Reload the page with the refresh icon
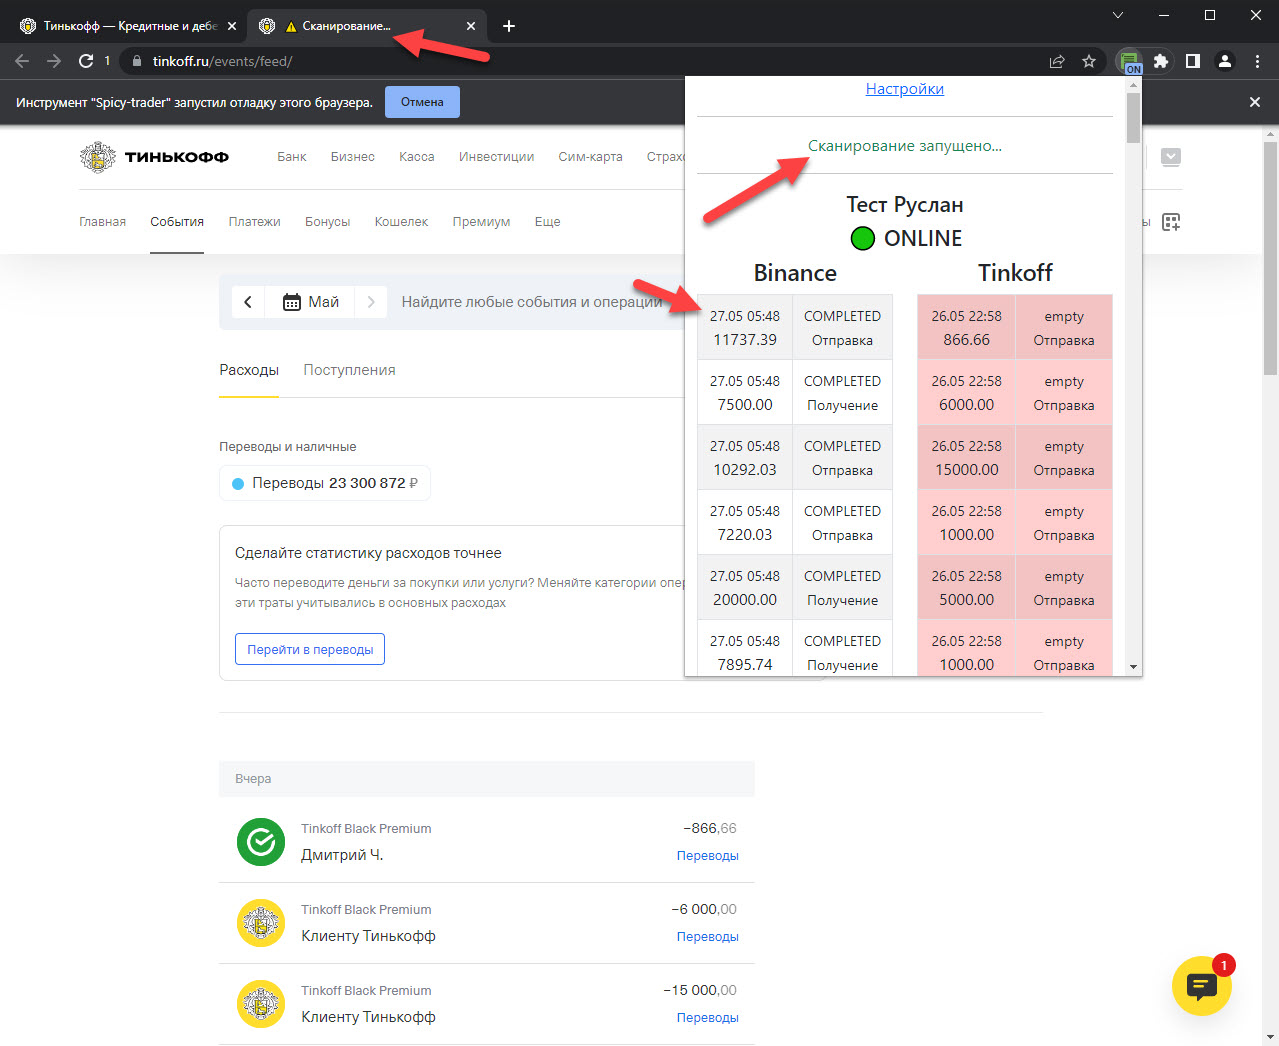 86,61
